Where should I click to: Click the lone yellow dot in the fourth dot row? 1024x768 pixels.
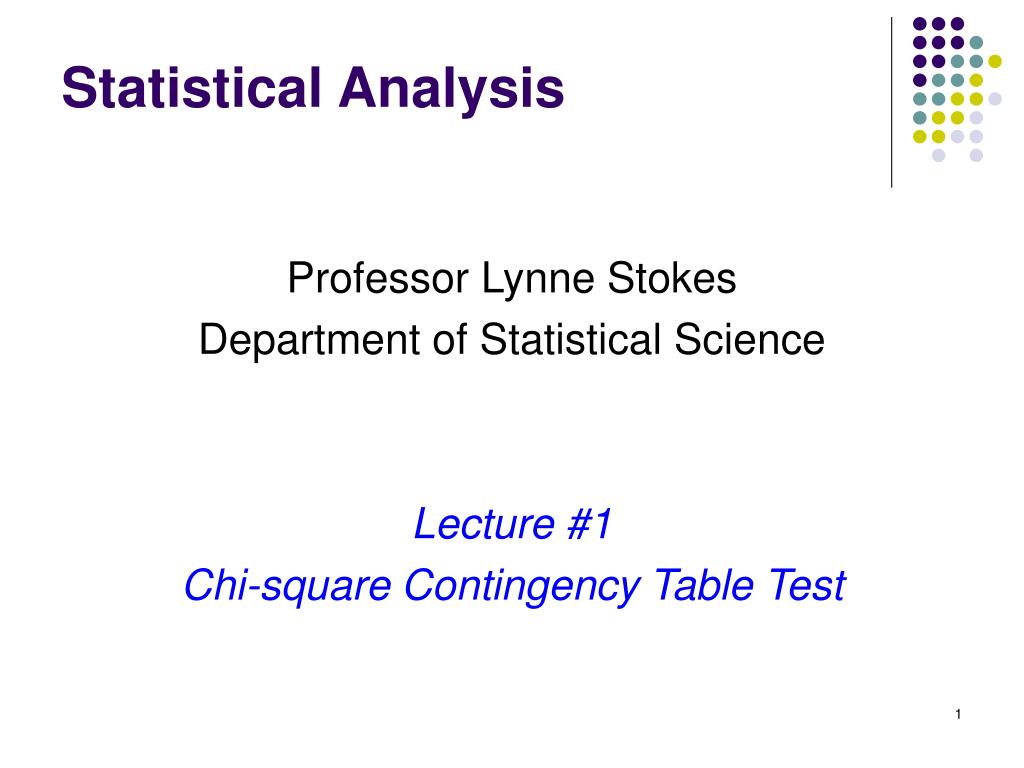click(976, 80)
